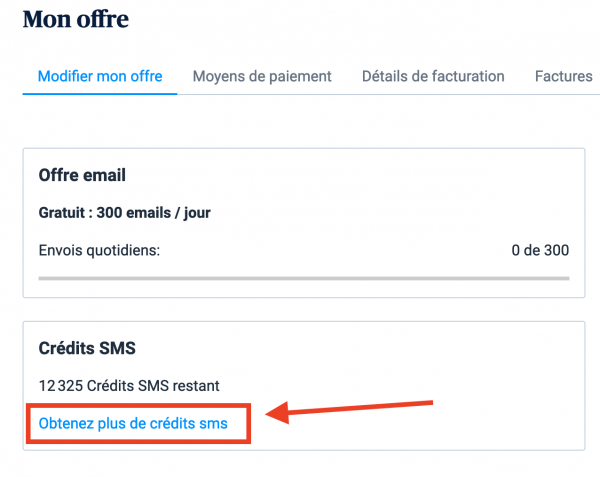Viewport: 600px width, 477px height.
Task: Select the Détails de facturation tab
Action: pos(433,76)
